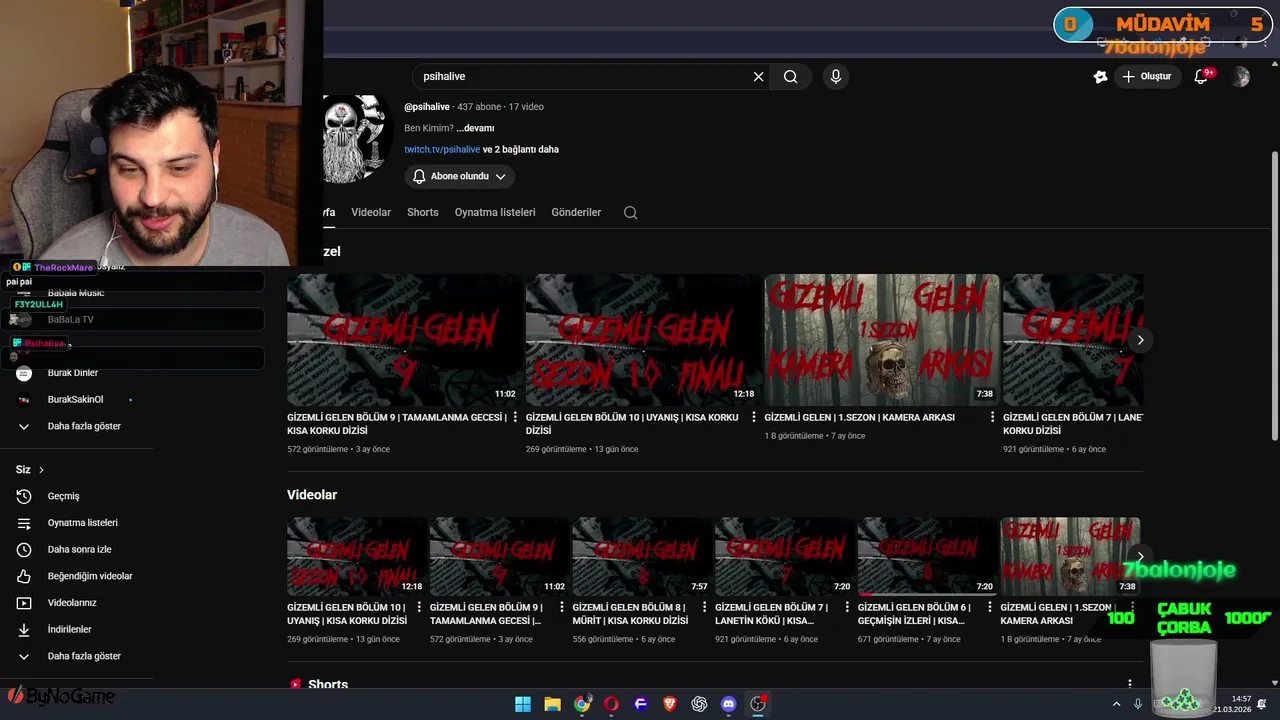
Task: Click the Oluştur create button
Action: point(1146,77)
